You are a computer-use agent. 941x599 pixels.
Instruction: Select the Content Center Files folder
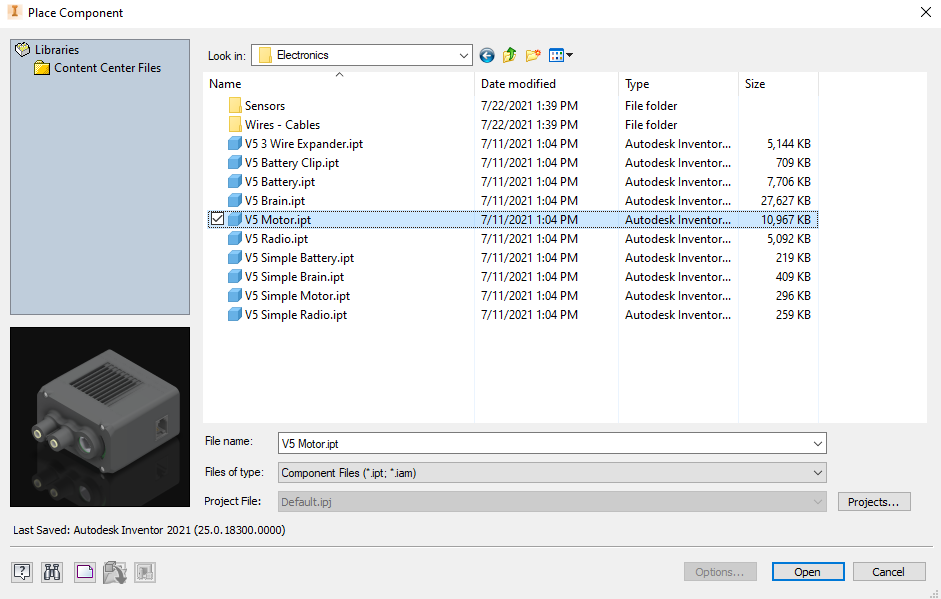point(107,68)
